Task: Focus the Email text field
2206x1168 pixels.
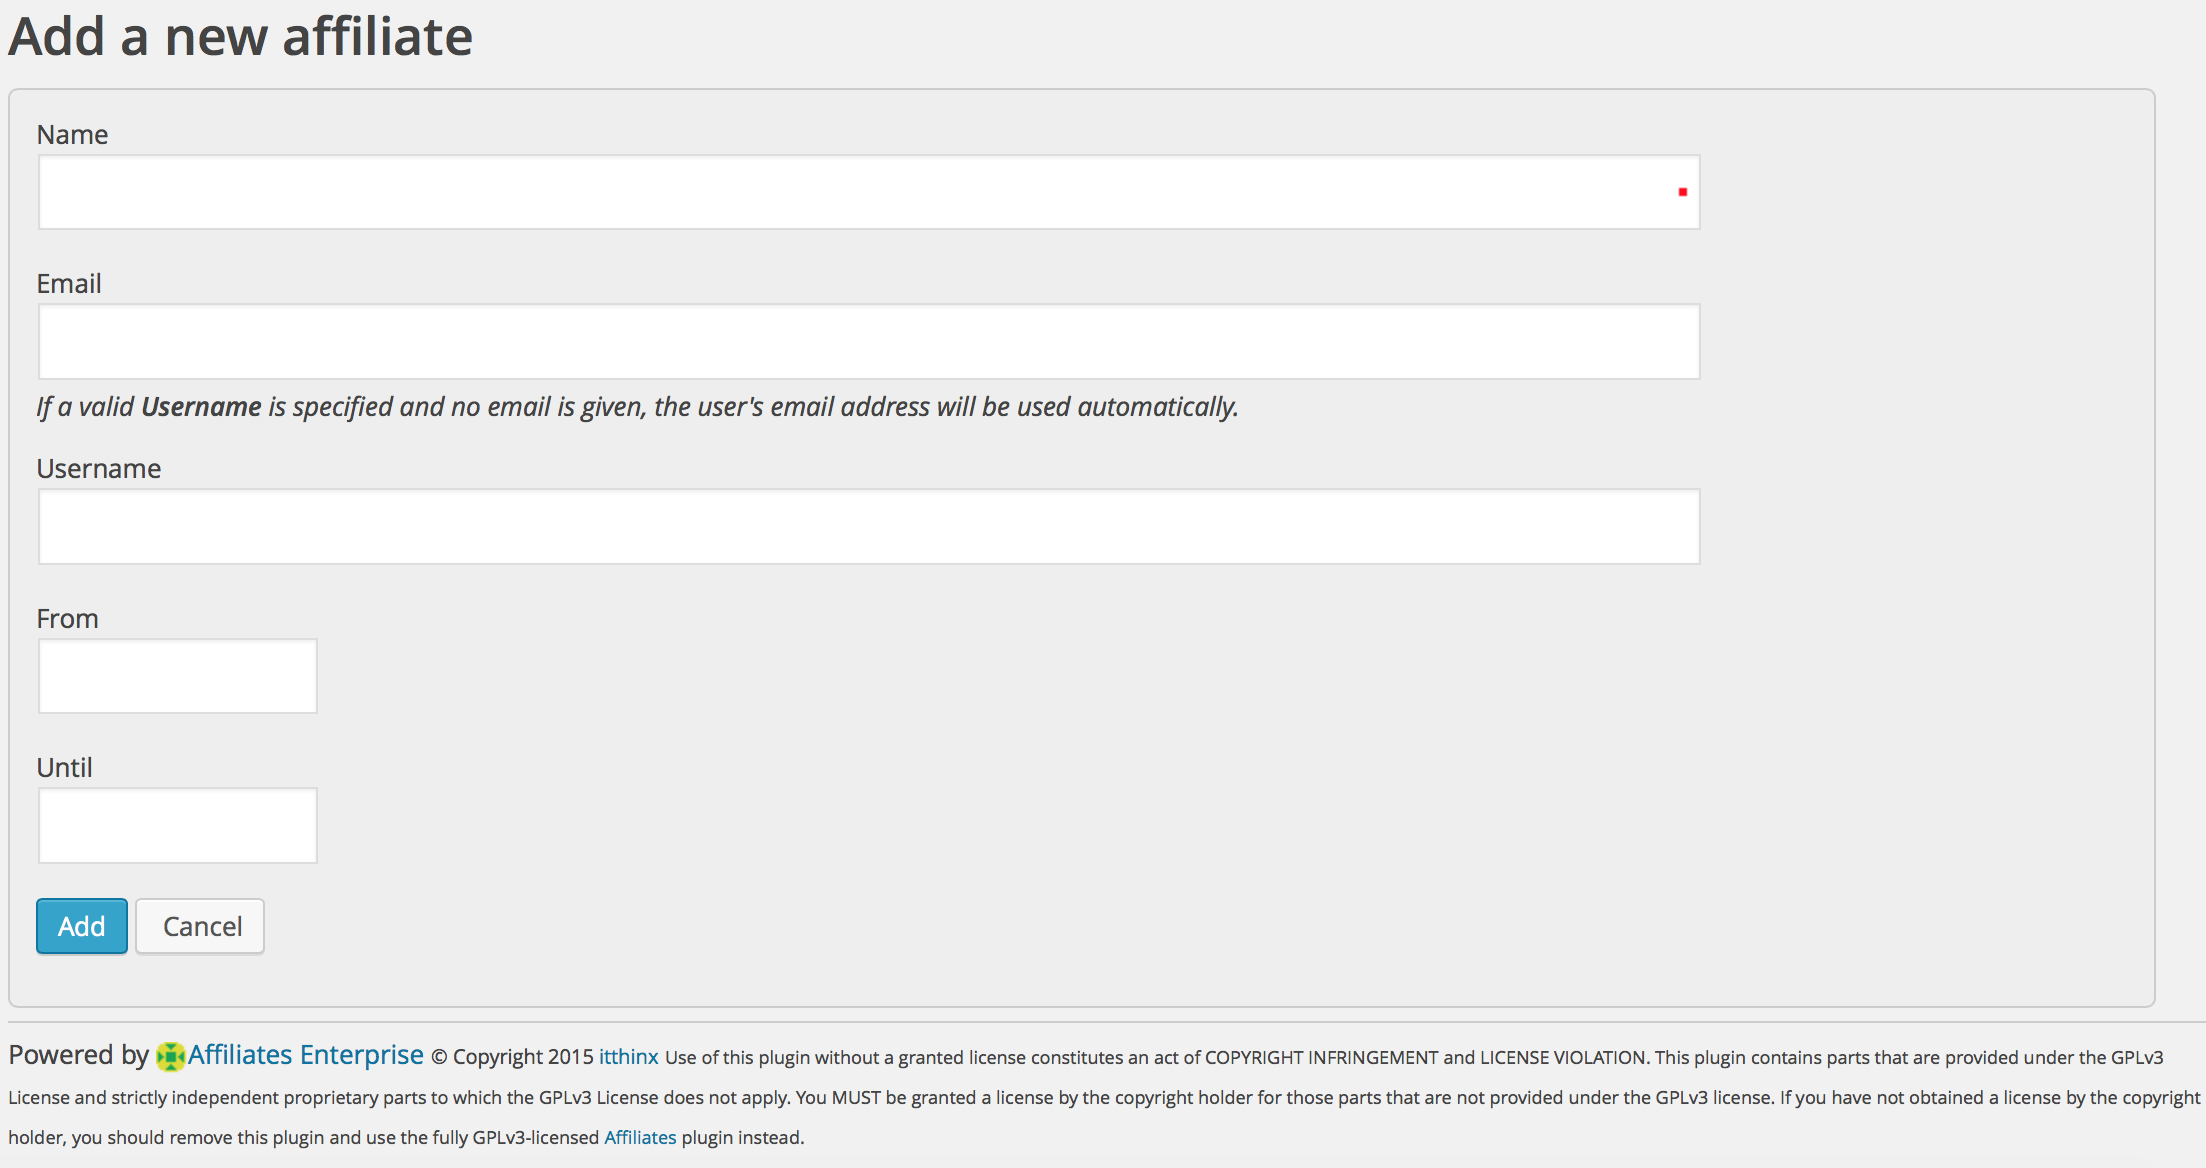Action: coord(869,341)
